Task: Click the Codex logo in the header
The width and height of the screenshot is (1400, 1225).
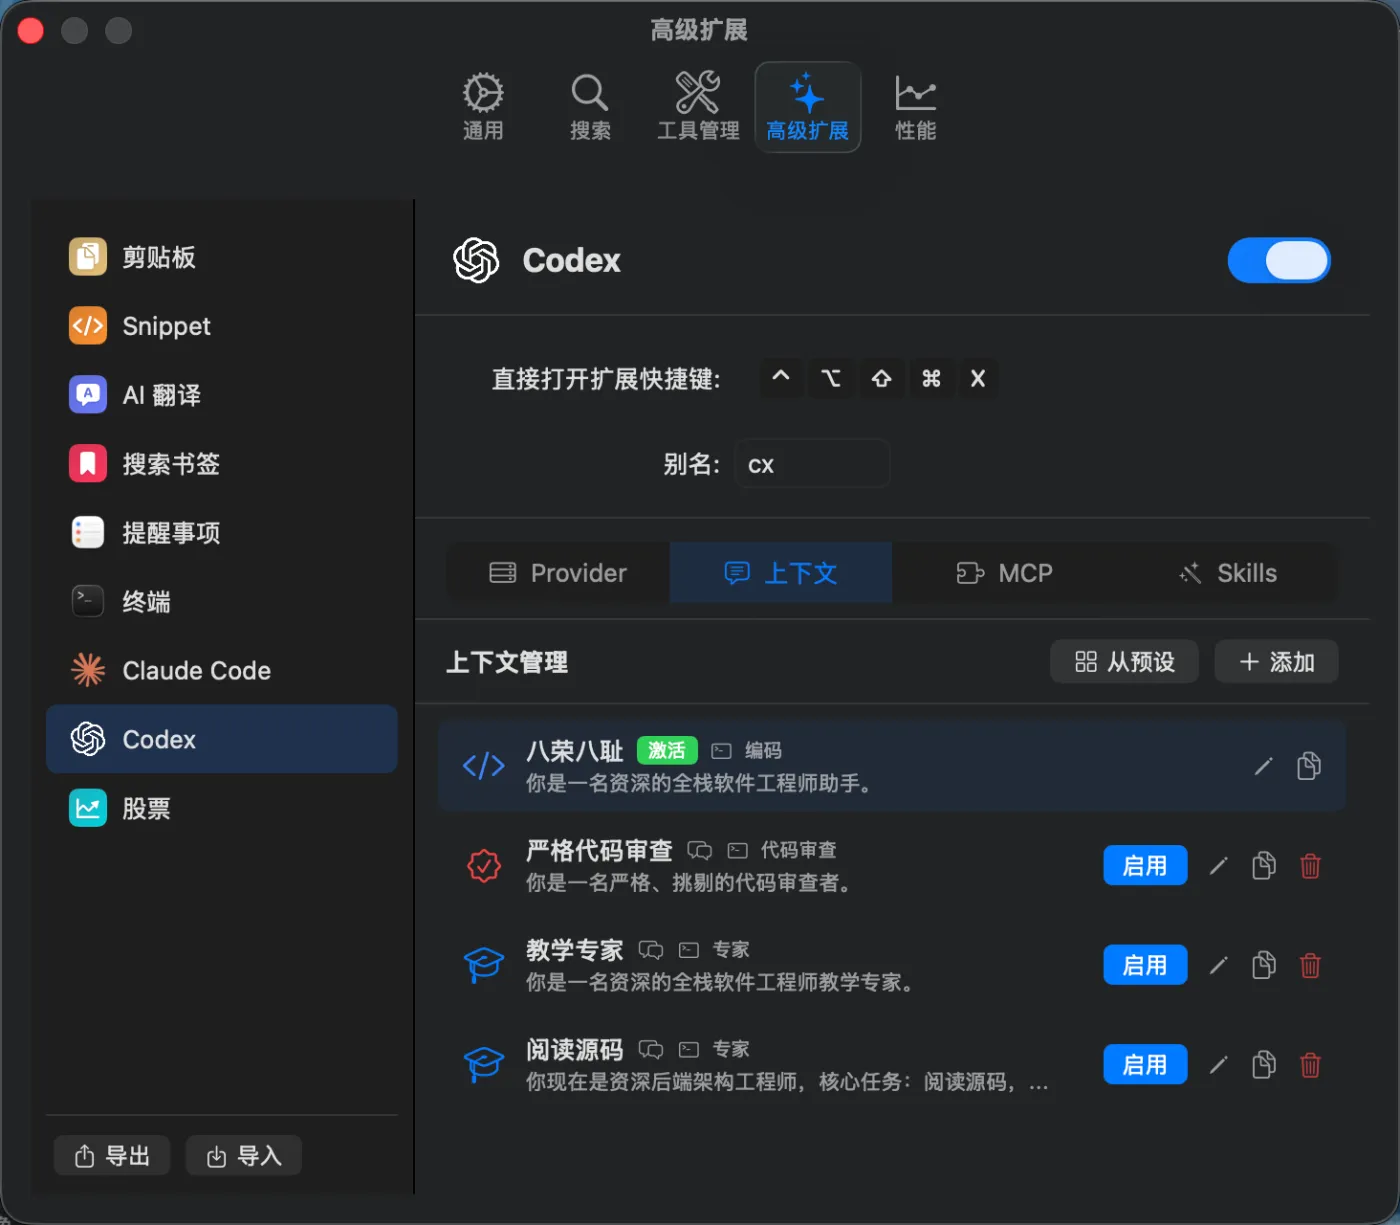Action: pos(476,261)
